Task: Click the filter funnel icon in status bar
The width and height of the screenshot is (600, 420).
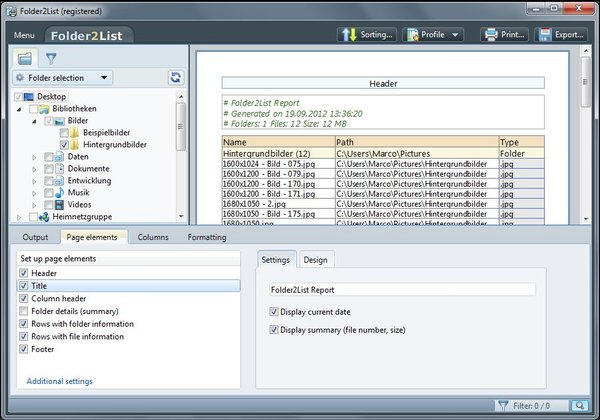Action: (502, 405)
